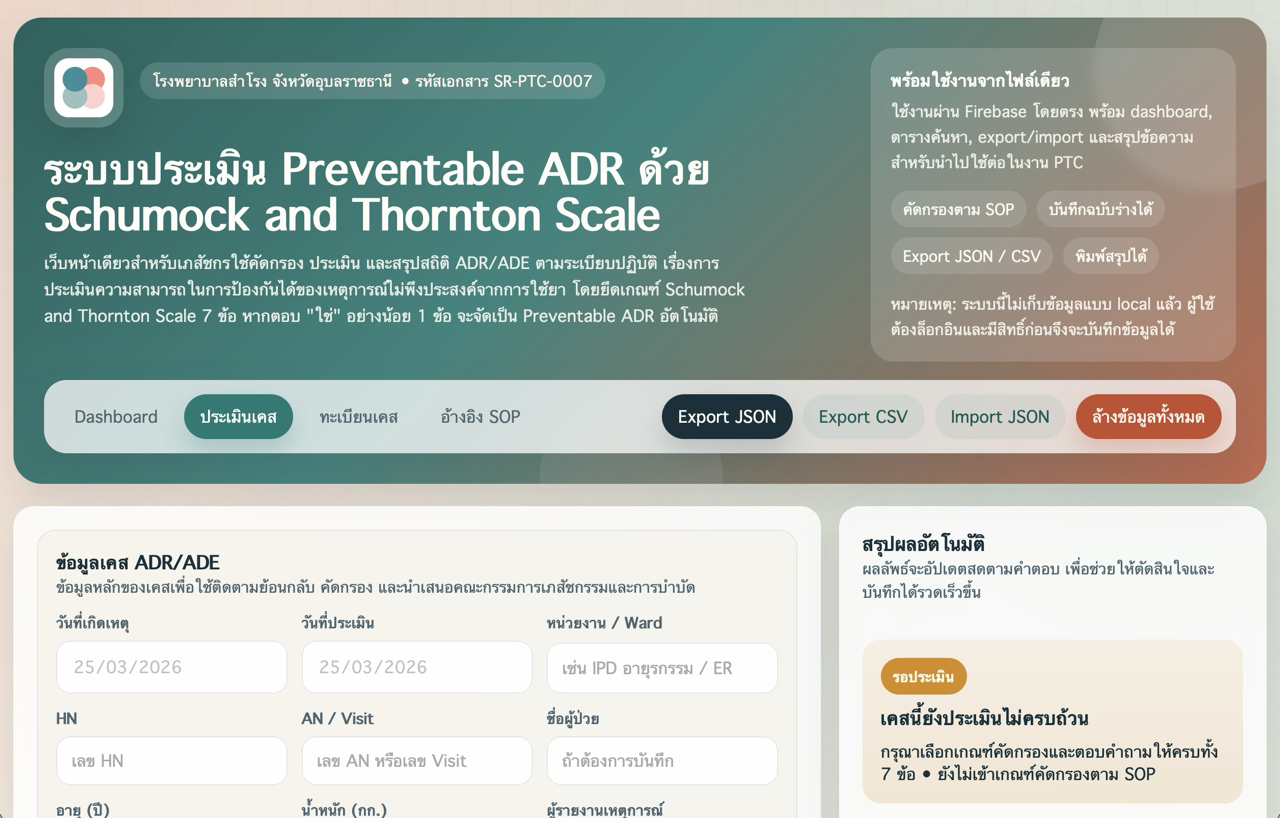Viewport: 1280px width, 818px height.
Task: Click the บันทึกฉบับร่างได้ chip
Action: coord(1100,209)
